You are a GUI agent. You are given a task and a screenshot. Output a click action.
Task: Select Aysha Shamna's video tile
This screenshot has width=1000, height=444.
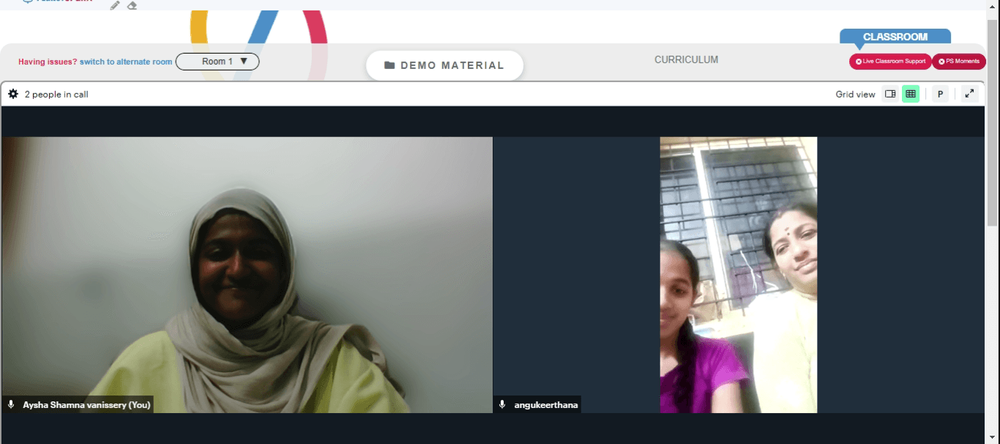coord(247,275)
